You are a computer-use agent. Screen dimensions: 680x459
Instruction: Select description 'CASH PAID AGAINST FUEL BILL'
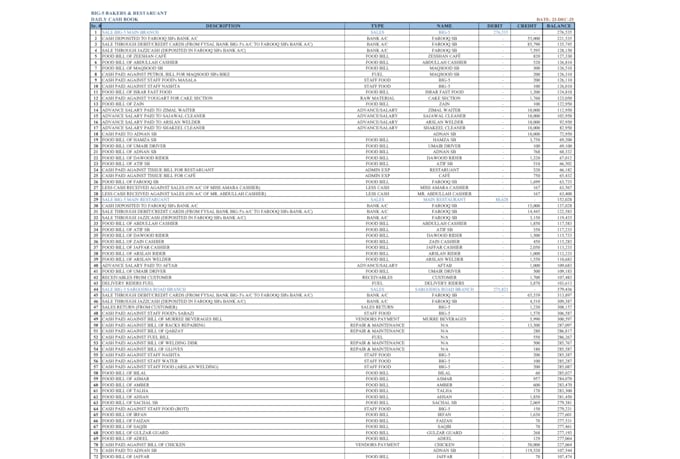click(135, 337)
